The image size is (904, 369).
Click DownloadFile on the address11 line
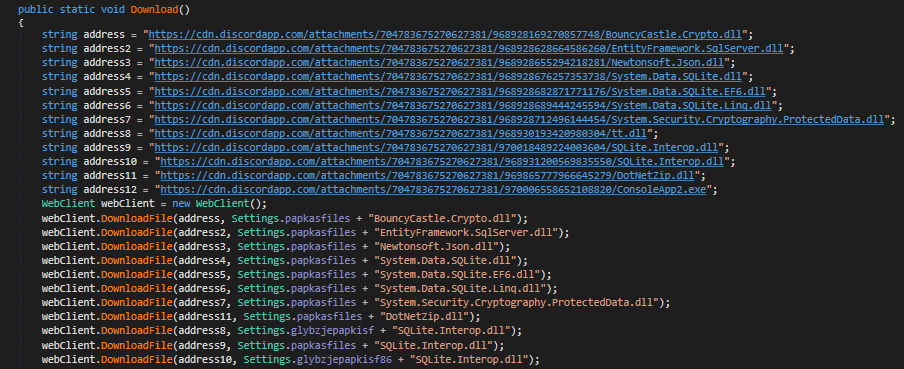tap(137, 318)
